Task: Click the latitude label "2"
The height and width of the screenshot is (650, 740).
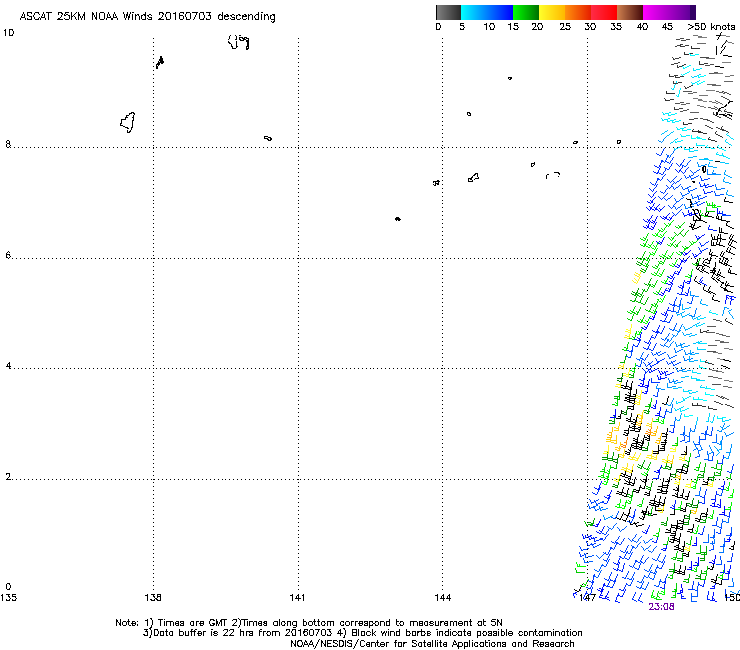Action: pos(8,476)
